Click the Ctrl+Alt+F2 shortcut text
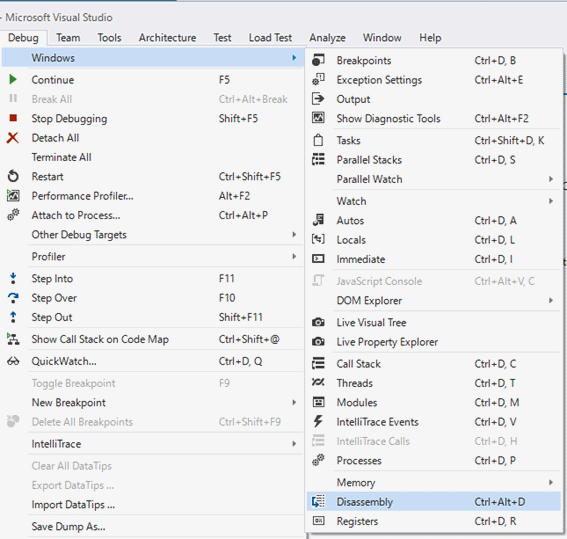567x539 pixels. 501,118
